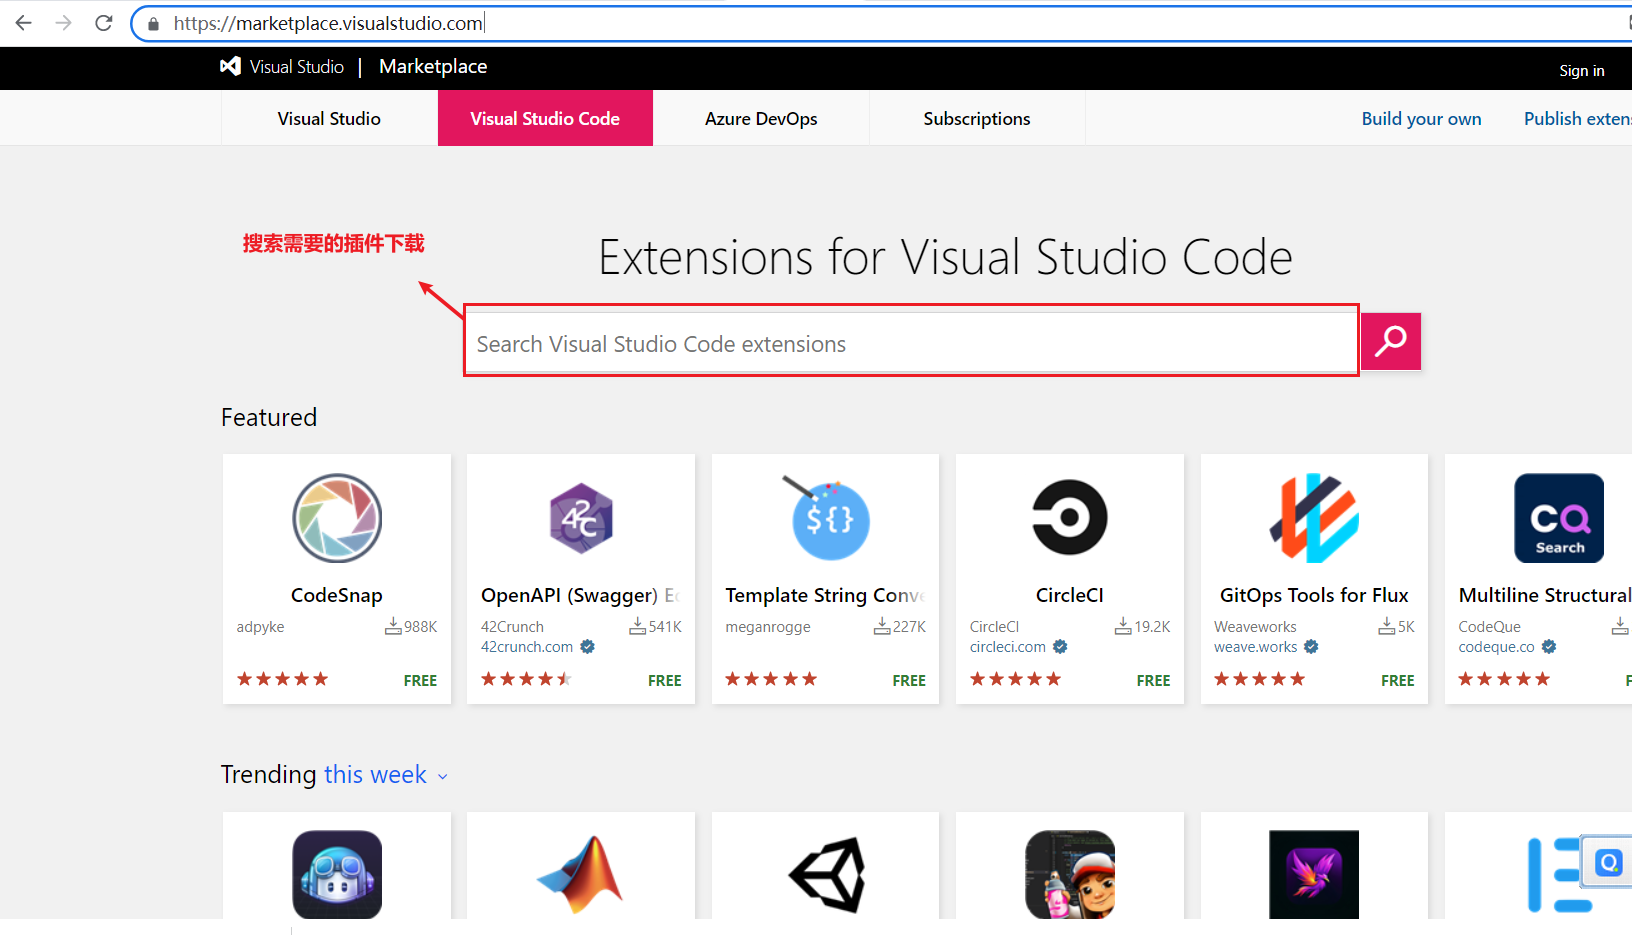Click the 19.2K download count on CircleCI
Screen dimensions: 1632x935
tap(1143, 627)
